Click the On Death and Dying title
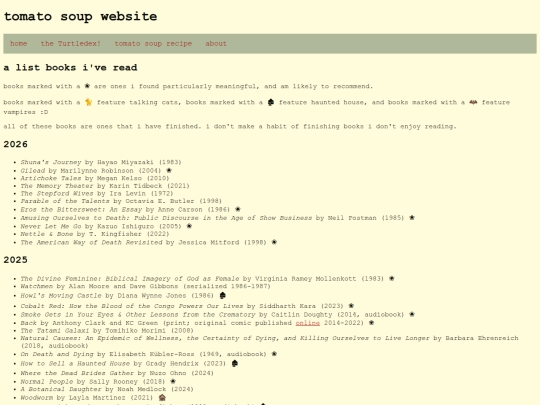The width and height of the screenshot is (540, 405). tap(57, 354)
